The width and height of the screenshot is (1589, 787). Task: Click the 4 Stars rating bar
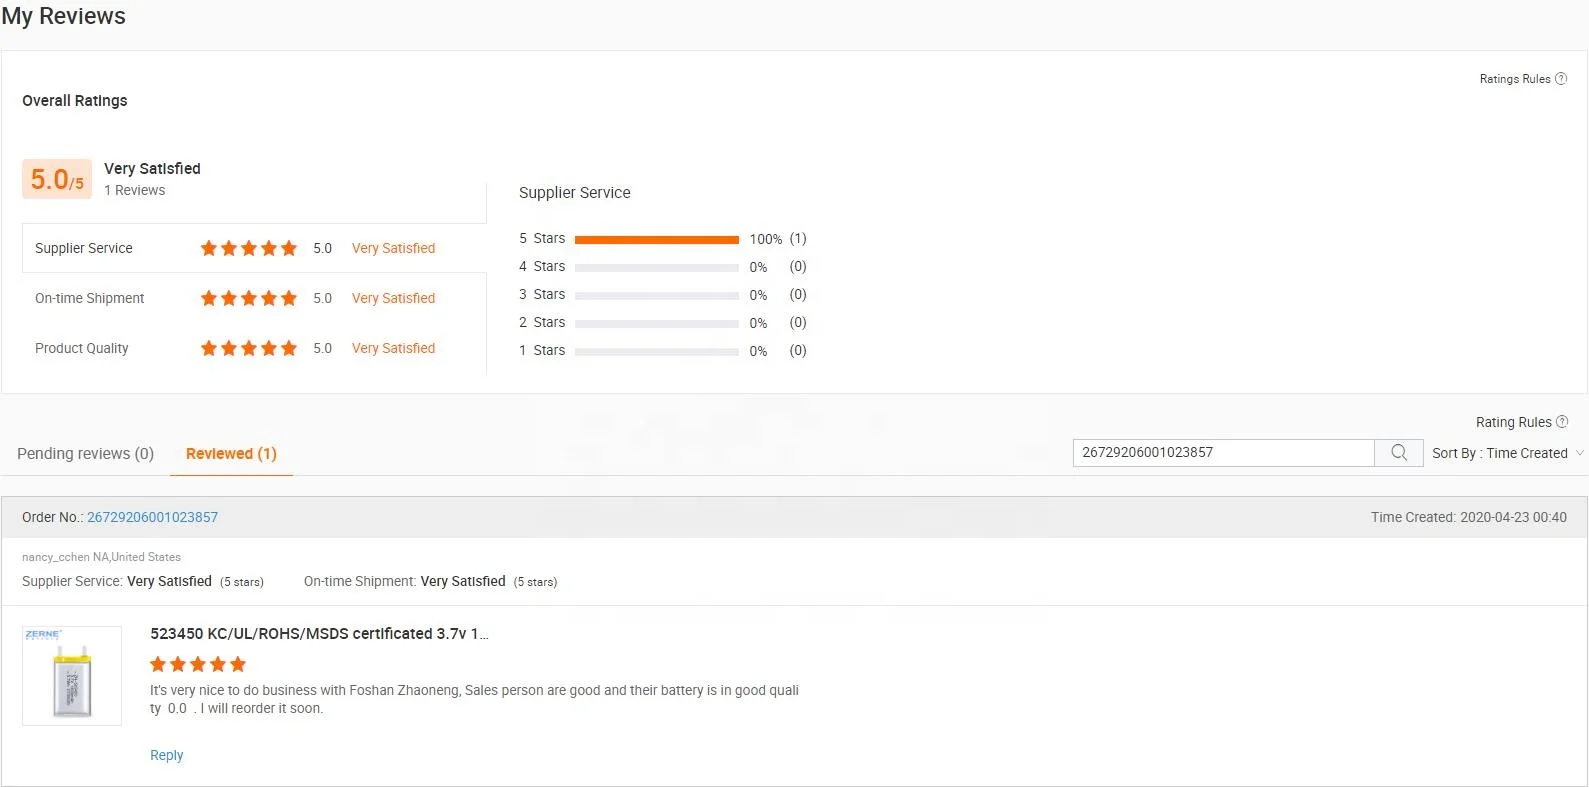(657, 267)
